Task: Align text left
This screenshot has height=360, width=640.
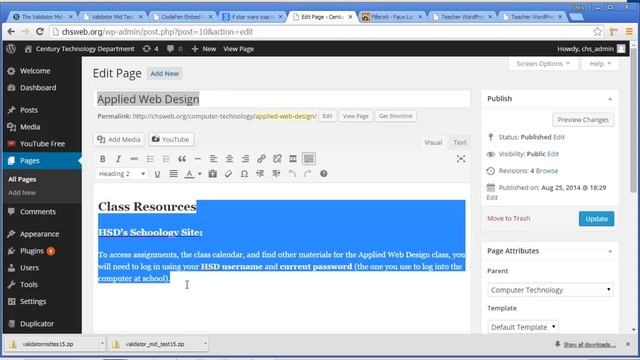Action: [x=213, y=159]
